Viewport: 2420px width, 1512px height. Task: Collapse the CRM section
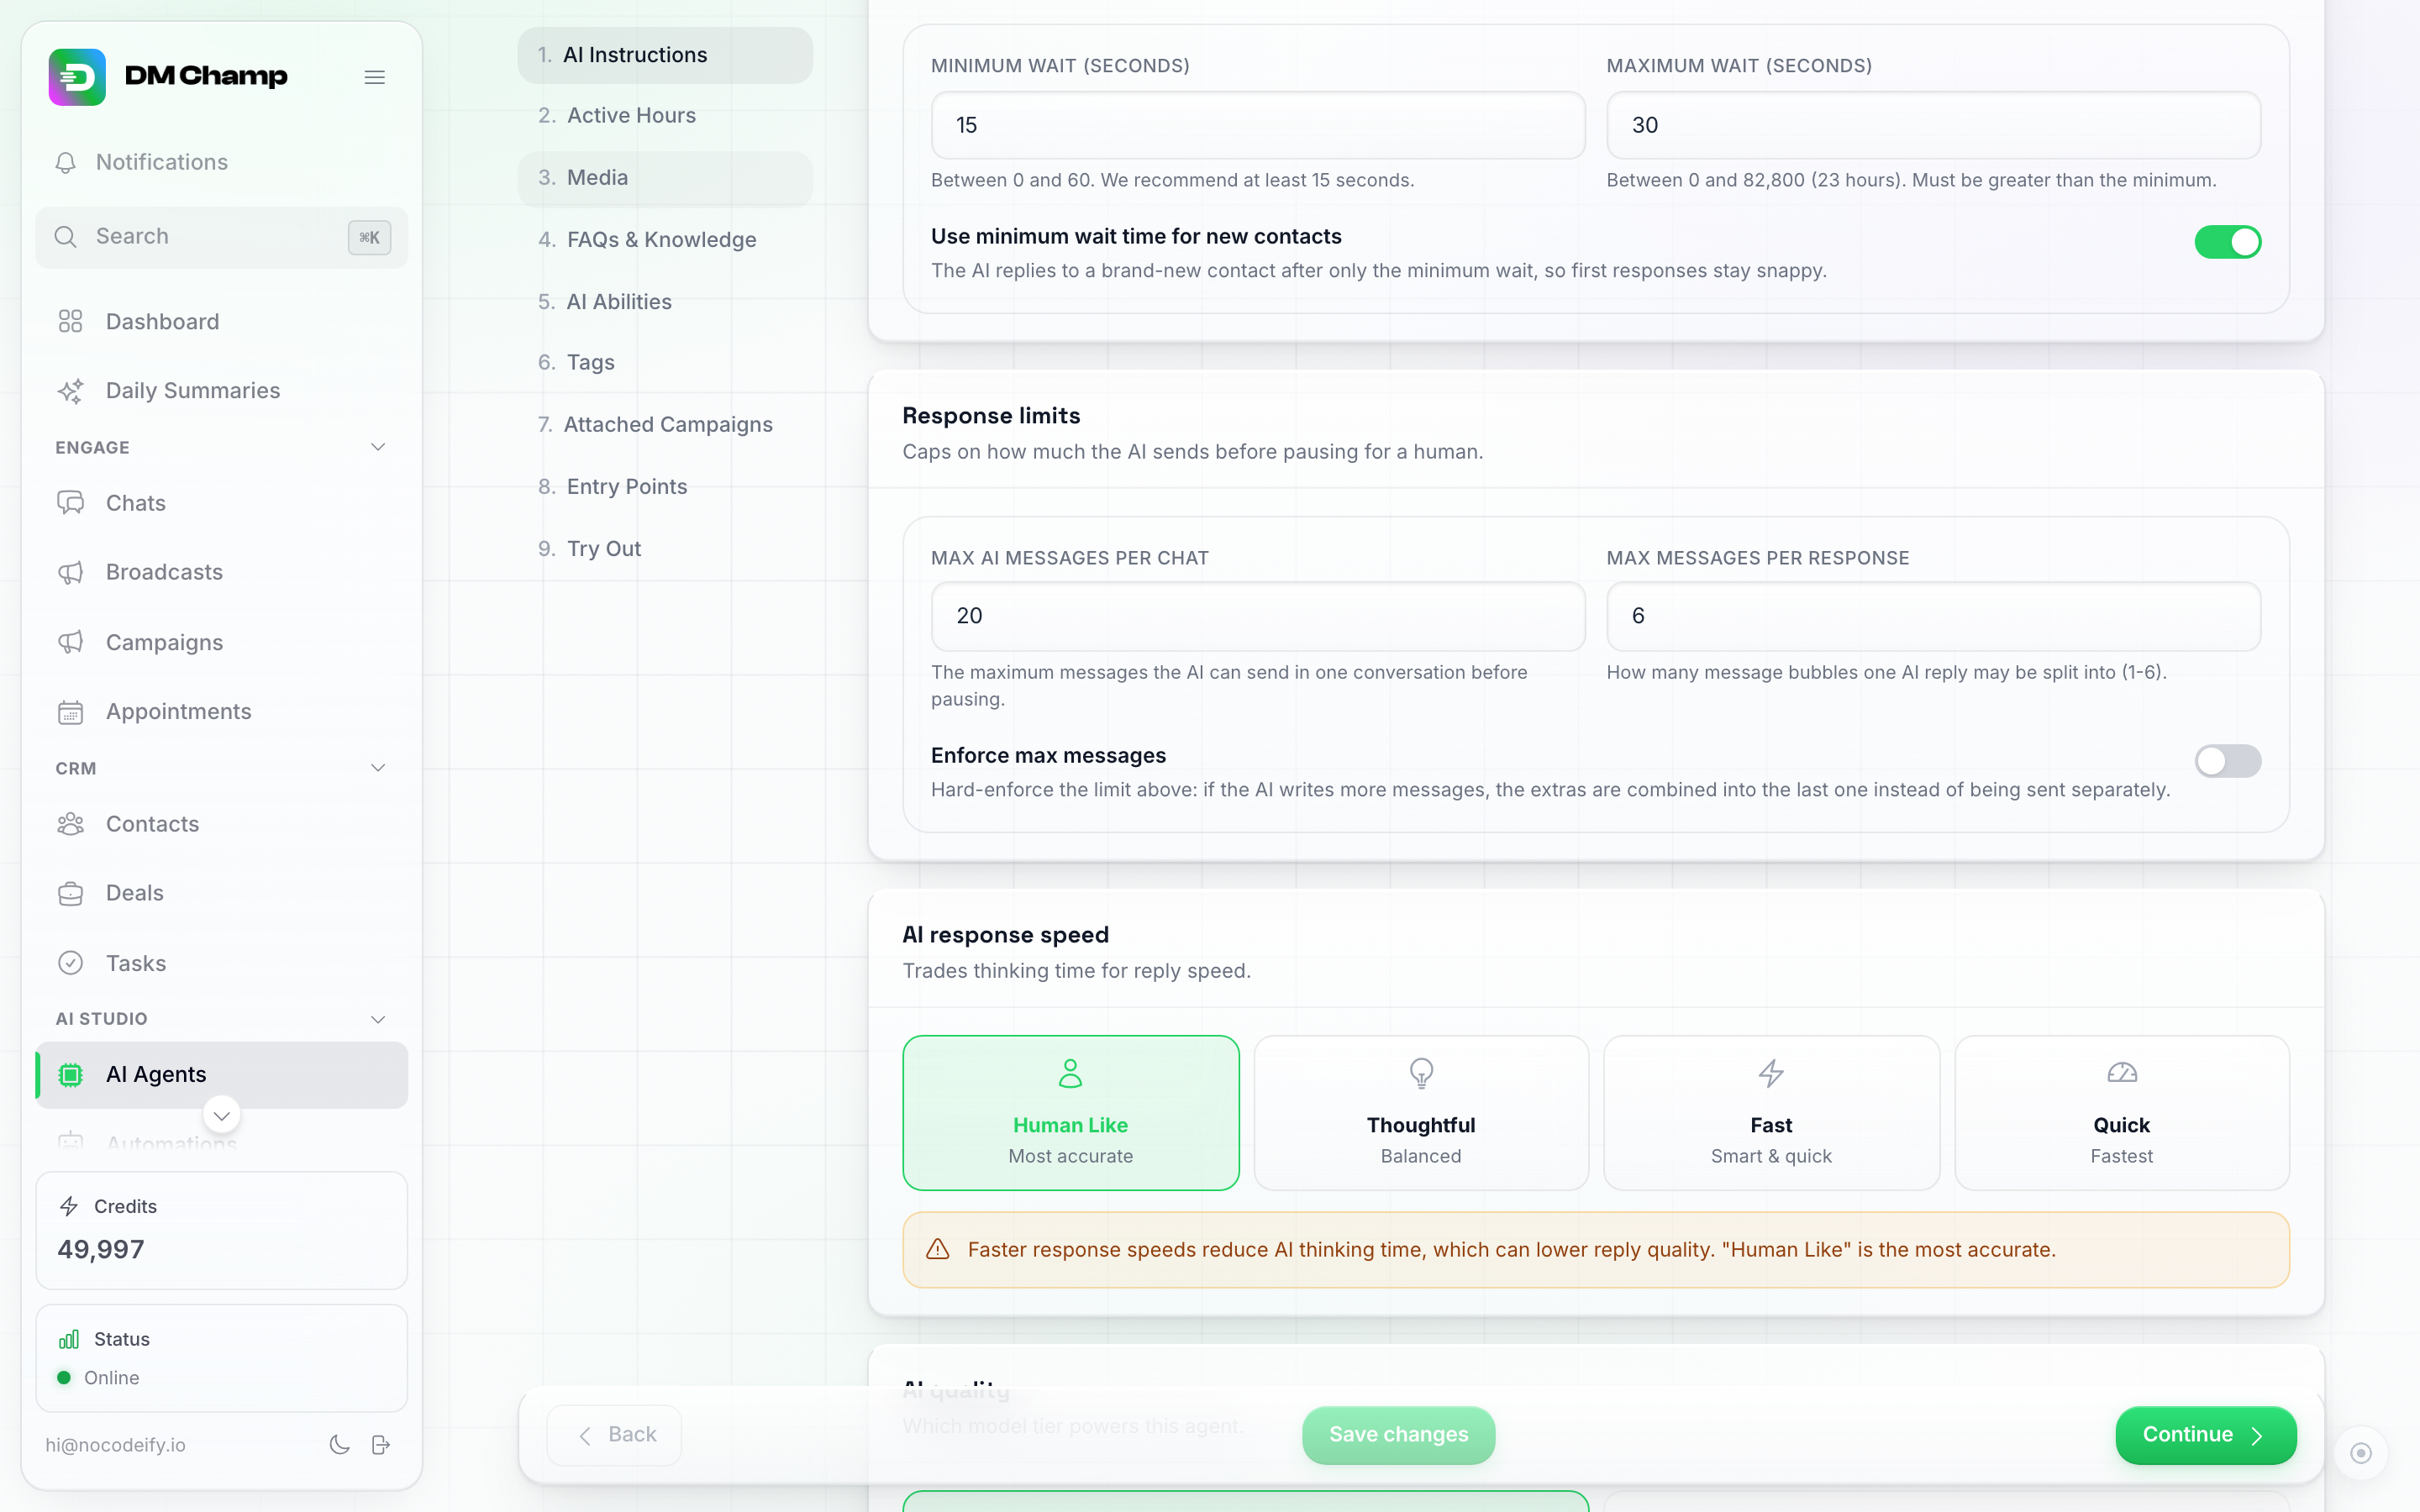(x=378, y=768)
